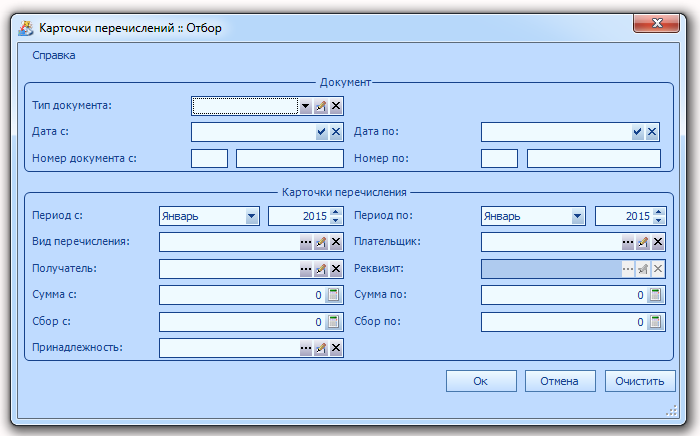
Task: Focus the long Номер документа с number field
Action: (x=290, y=158)
